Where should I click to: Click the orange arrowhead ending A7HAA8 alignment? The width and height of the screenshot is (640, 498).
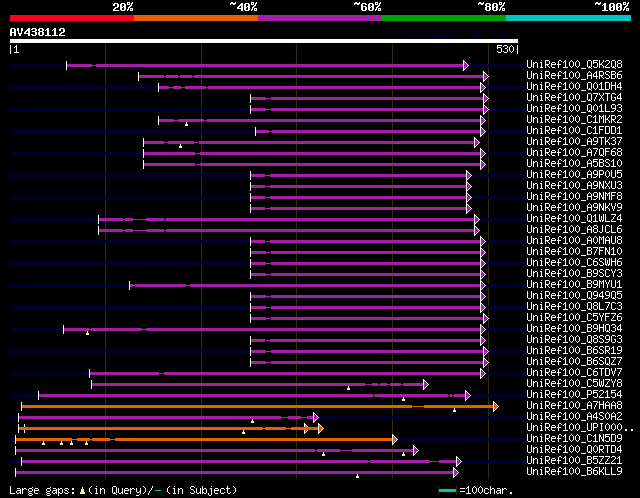point(496,407)
